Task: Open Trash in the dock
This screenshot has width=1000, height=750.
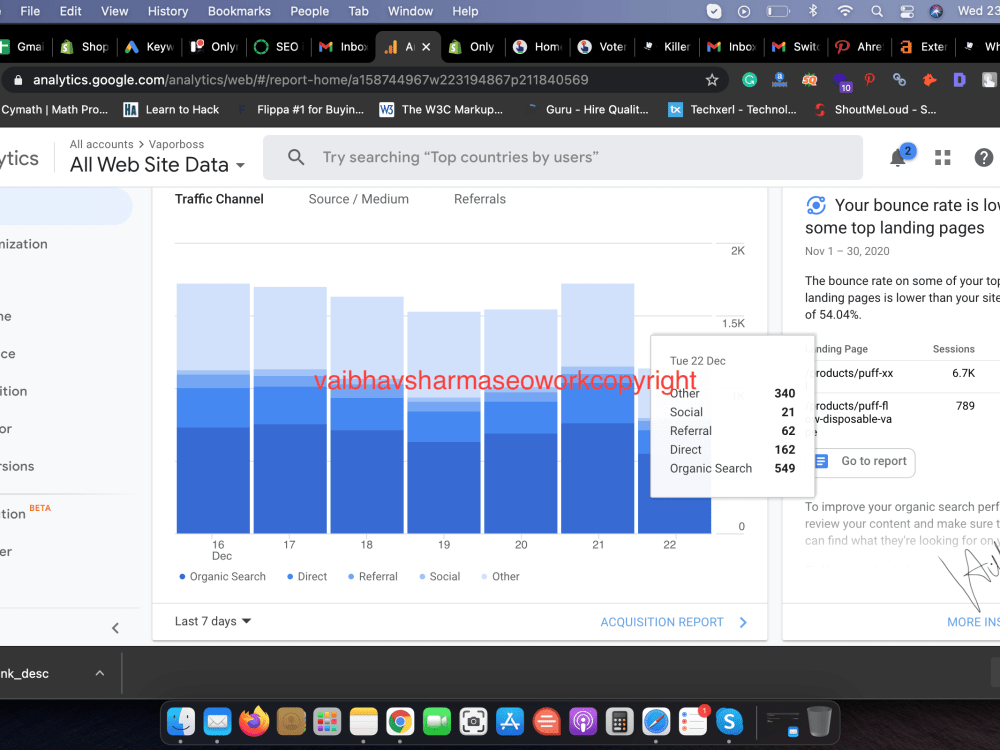Action: click(820, 721)
